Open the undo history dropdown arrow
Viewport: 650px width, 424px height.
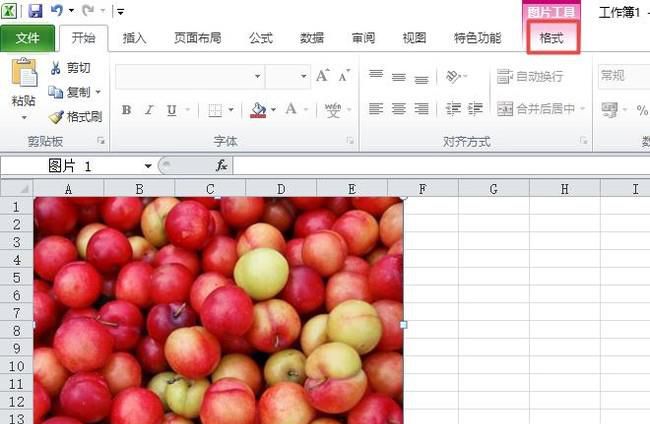pyautogui.click(x=71, y=11)
